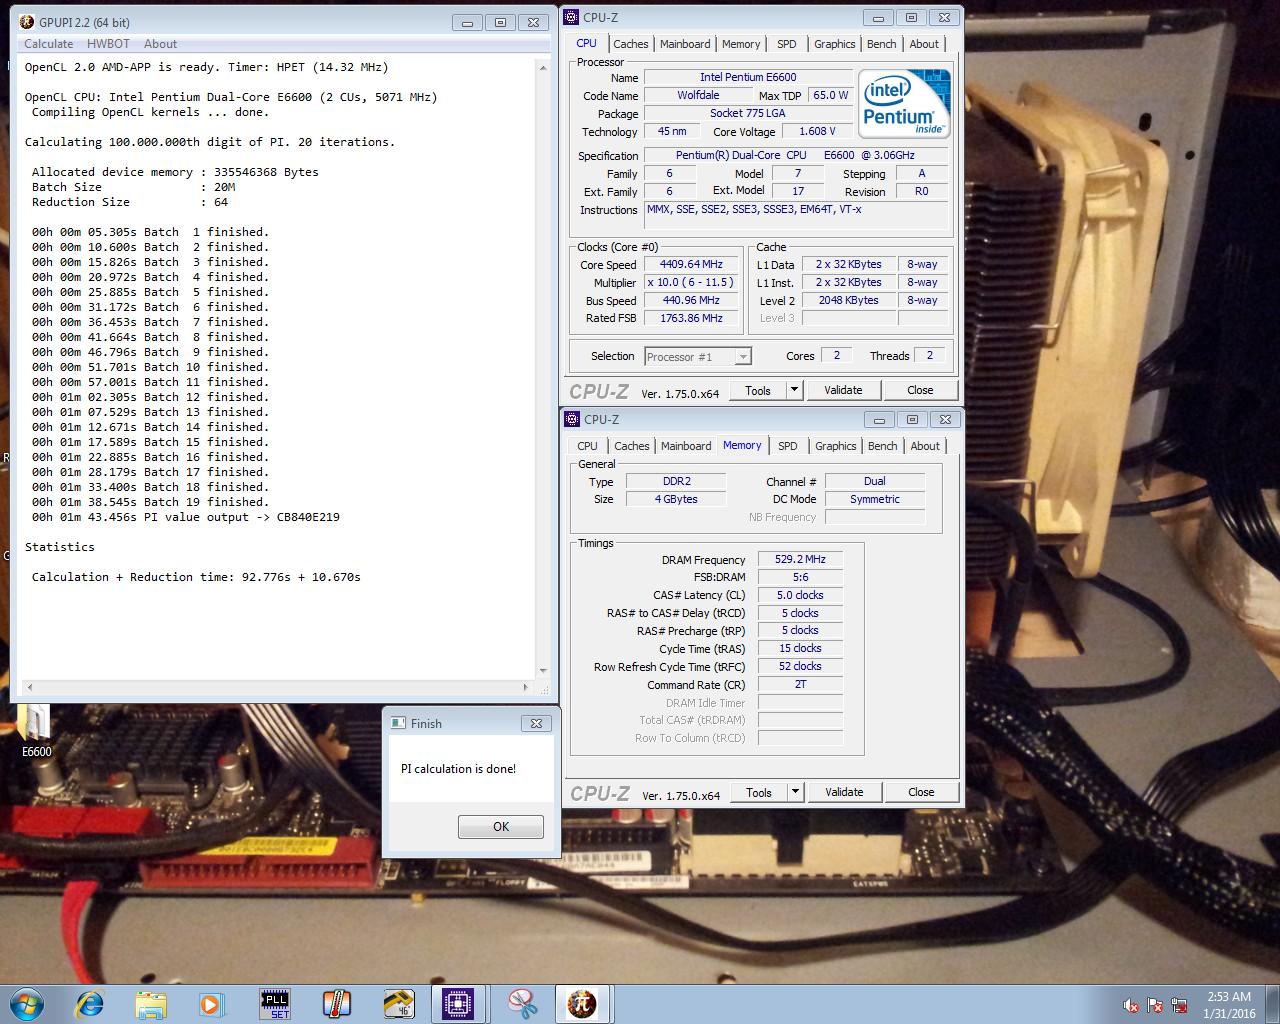Image resolution: width=1280 pixels, height=1024 pixels.
Task: Click the DRAM Frequency value 529.2 MHz
Action: [800, 559]
